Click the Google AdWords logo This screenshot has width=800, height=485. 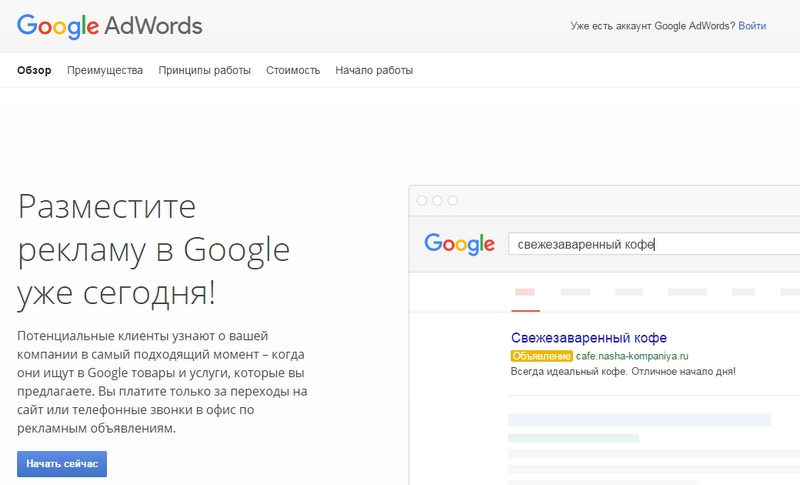tap(110, 27)
